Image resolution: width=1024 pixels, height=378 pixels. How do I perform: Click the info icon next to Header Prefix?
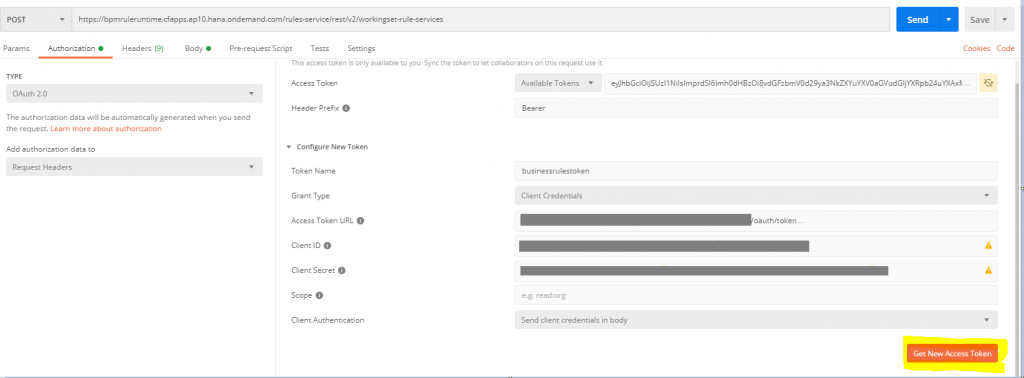pos(346,108)
